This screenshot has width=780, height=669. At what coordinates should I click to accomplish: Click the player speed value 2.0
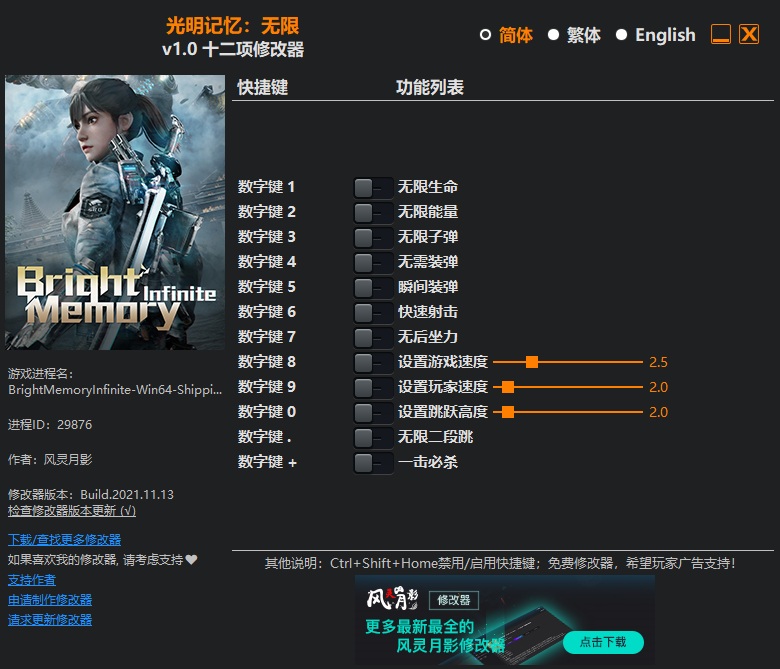click(658, 387)
